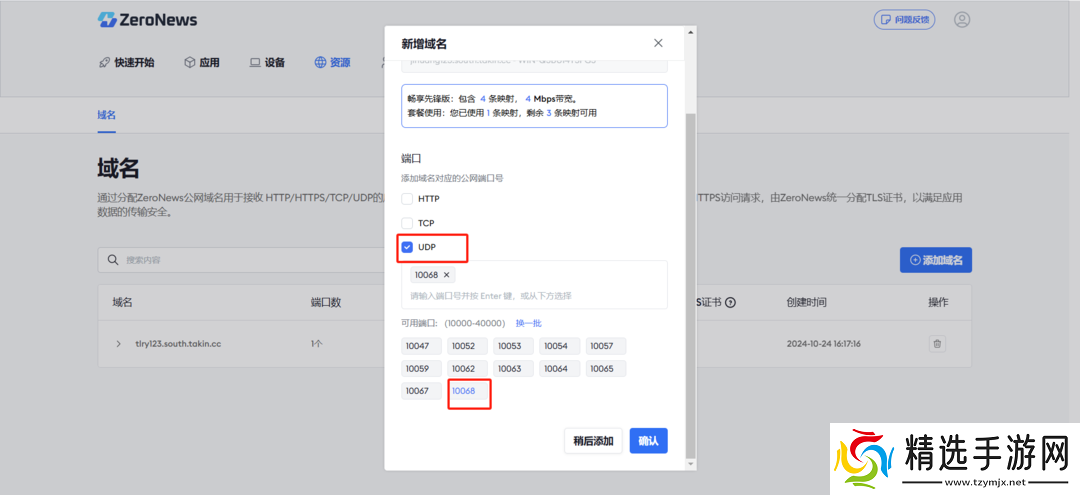Click the TLS证书 help question icon
1080x495 pixels.
tap(731, 302)
